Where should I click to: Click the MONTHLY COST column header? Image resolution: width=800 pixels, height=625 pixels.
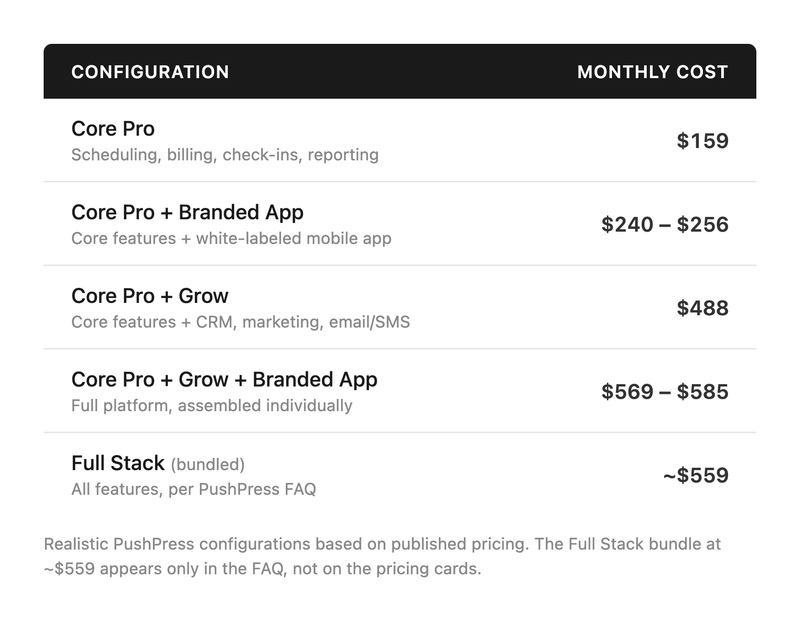(x=652, y=72)
